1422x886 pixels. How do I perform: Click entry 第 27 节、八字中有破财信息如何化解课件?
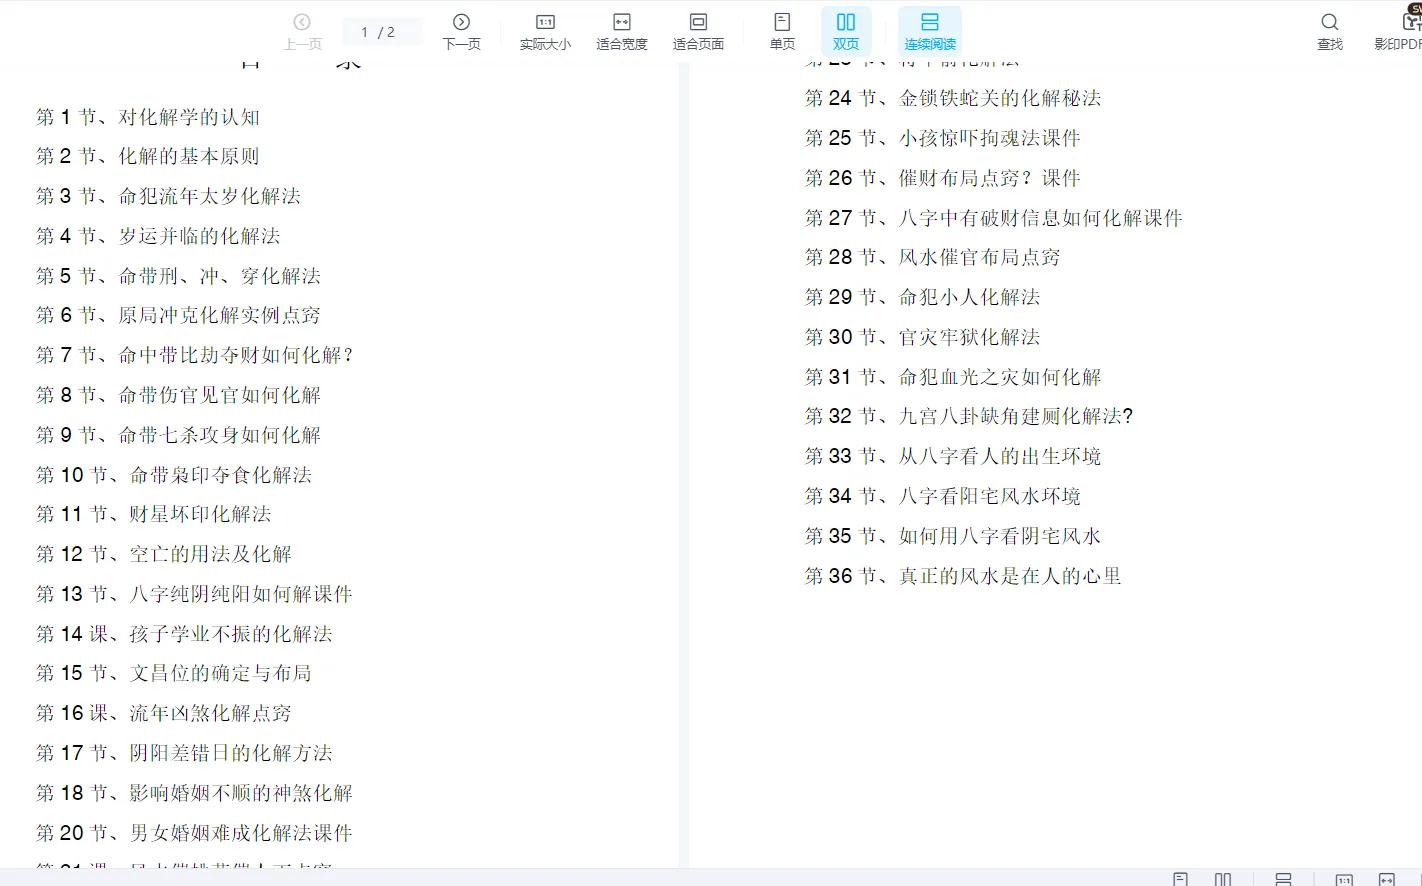994,218
